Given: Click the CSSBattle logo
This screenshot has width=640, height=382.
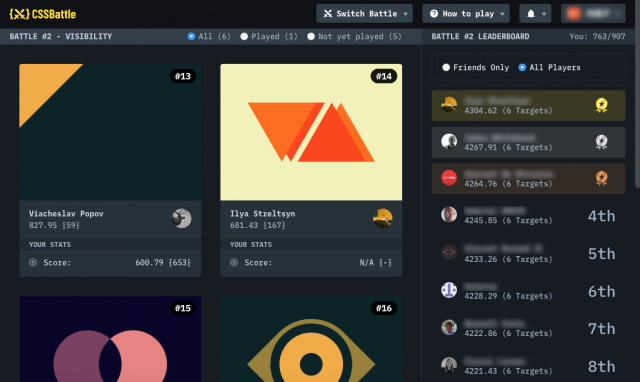Looking at the screenshot, I should [x=43, y=14].
